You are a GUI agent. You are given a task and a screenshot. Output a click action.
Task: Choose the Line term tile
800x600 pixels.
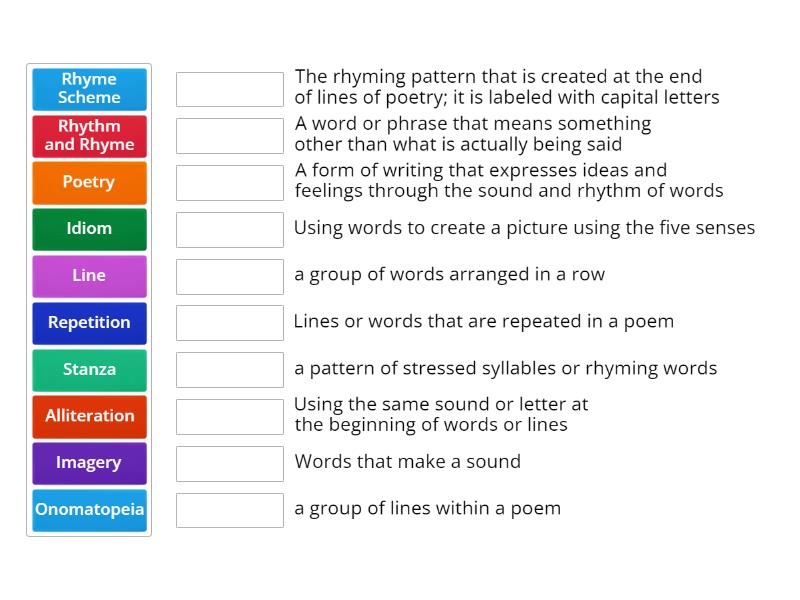coord(89,276)
